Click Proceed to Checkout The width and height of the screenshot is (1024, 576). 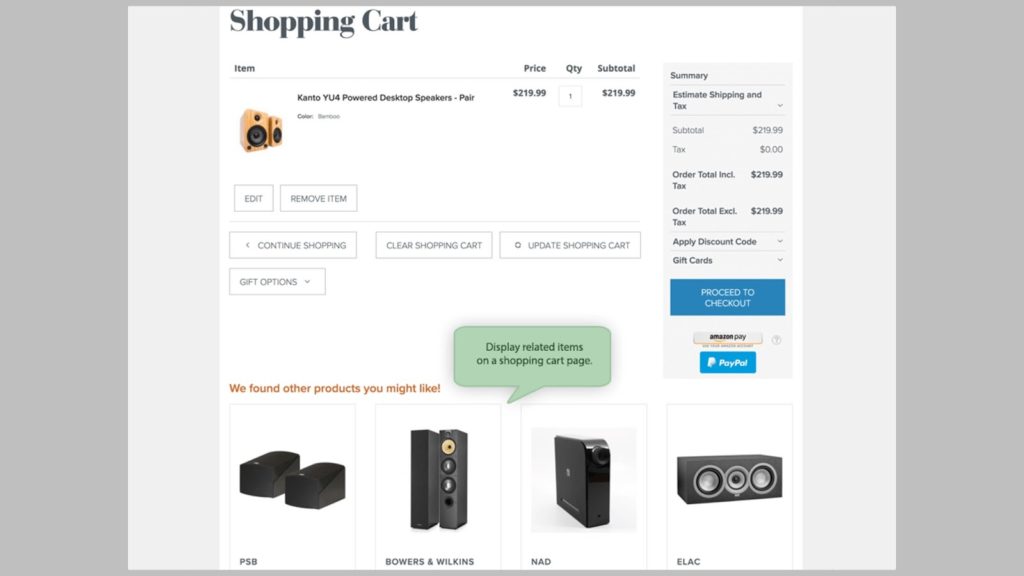727,296
